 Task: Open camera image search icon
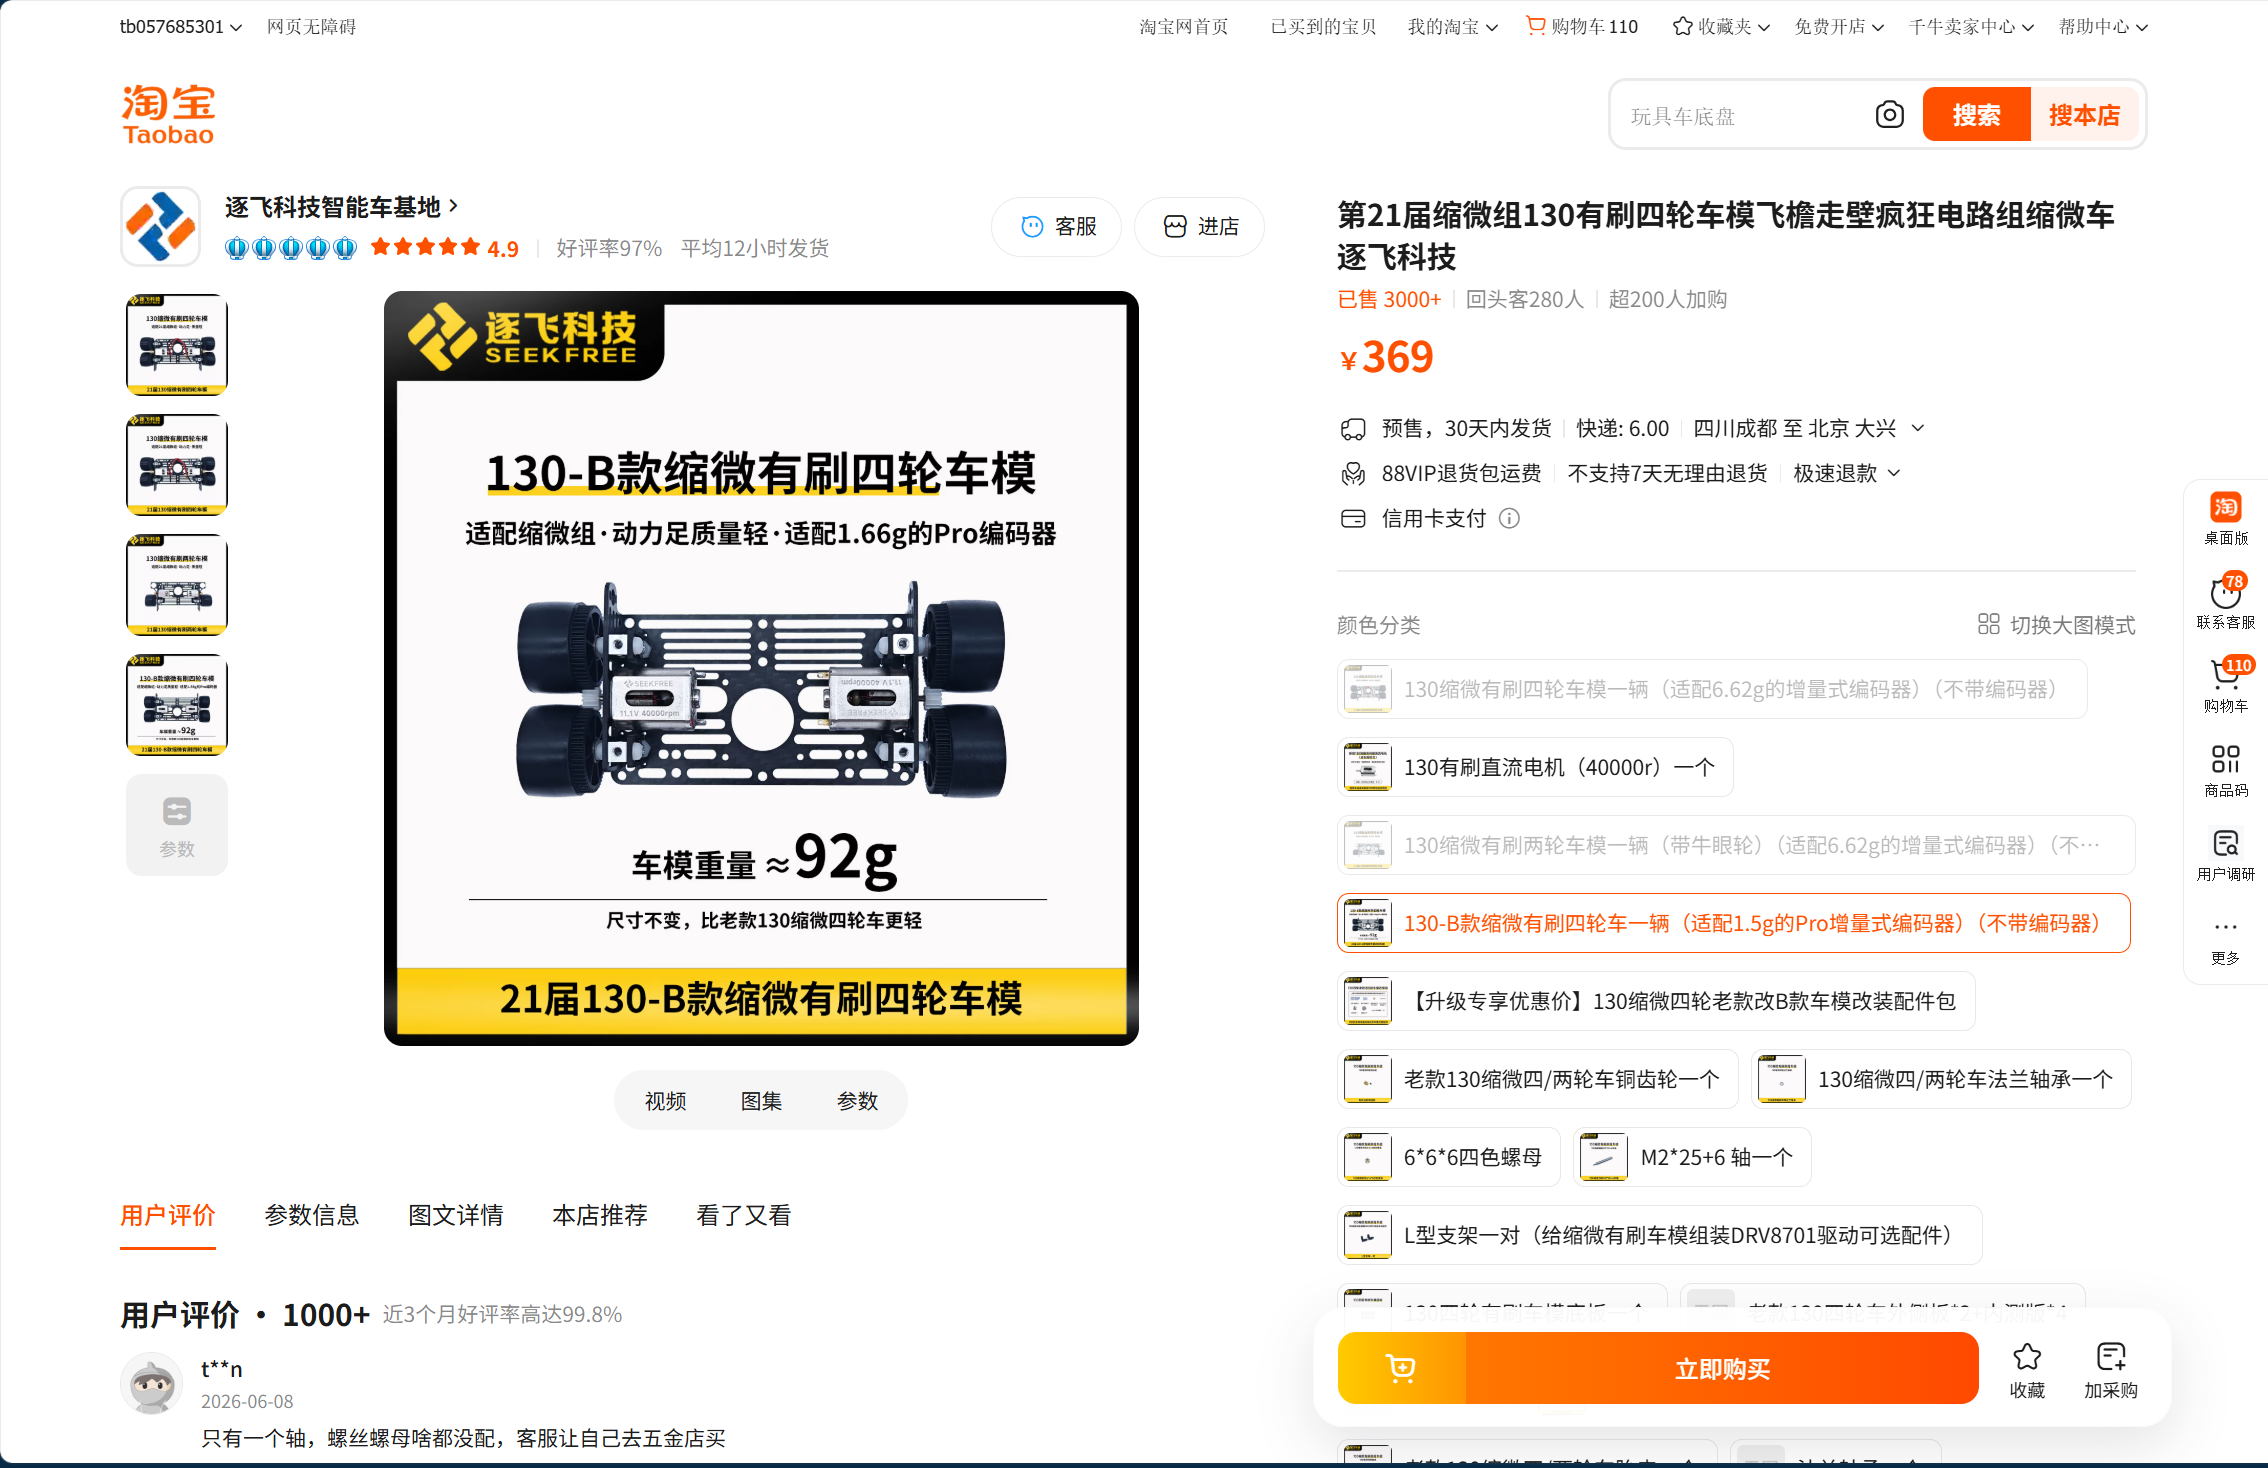tap(1889, 115)
